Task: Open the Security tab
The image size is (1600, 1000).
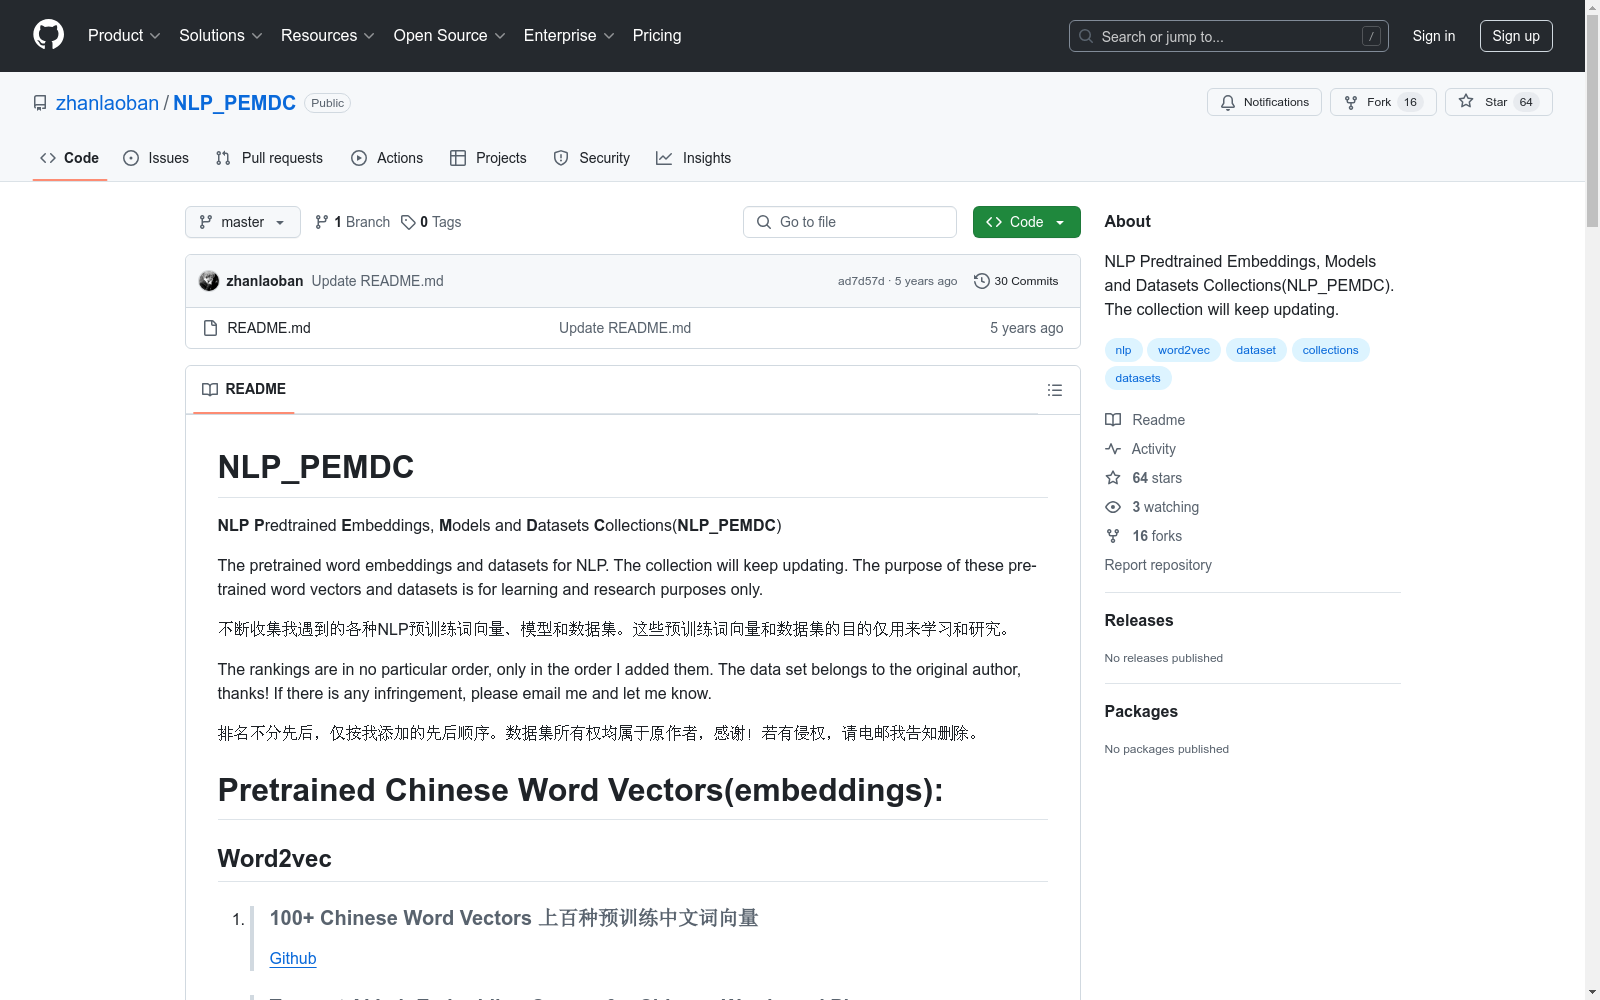Action: click(592, 158)
